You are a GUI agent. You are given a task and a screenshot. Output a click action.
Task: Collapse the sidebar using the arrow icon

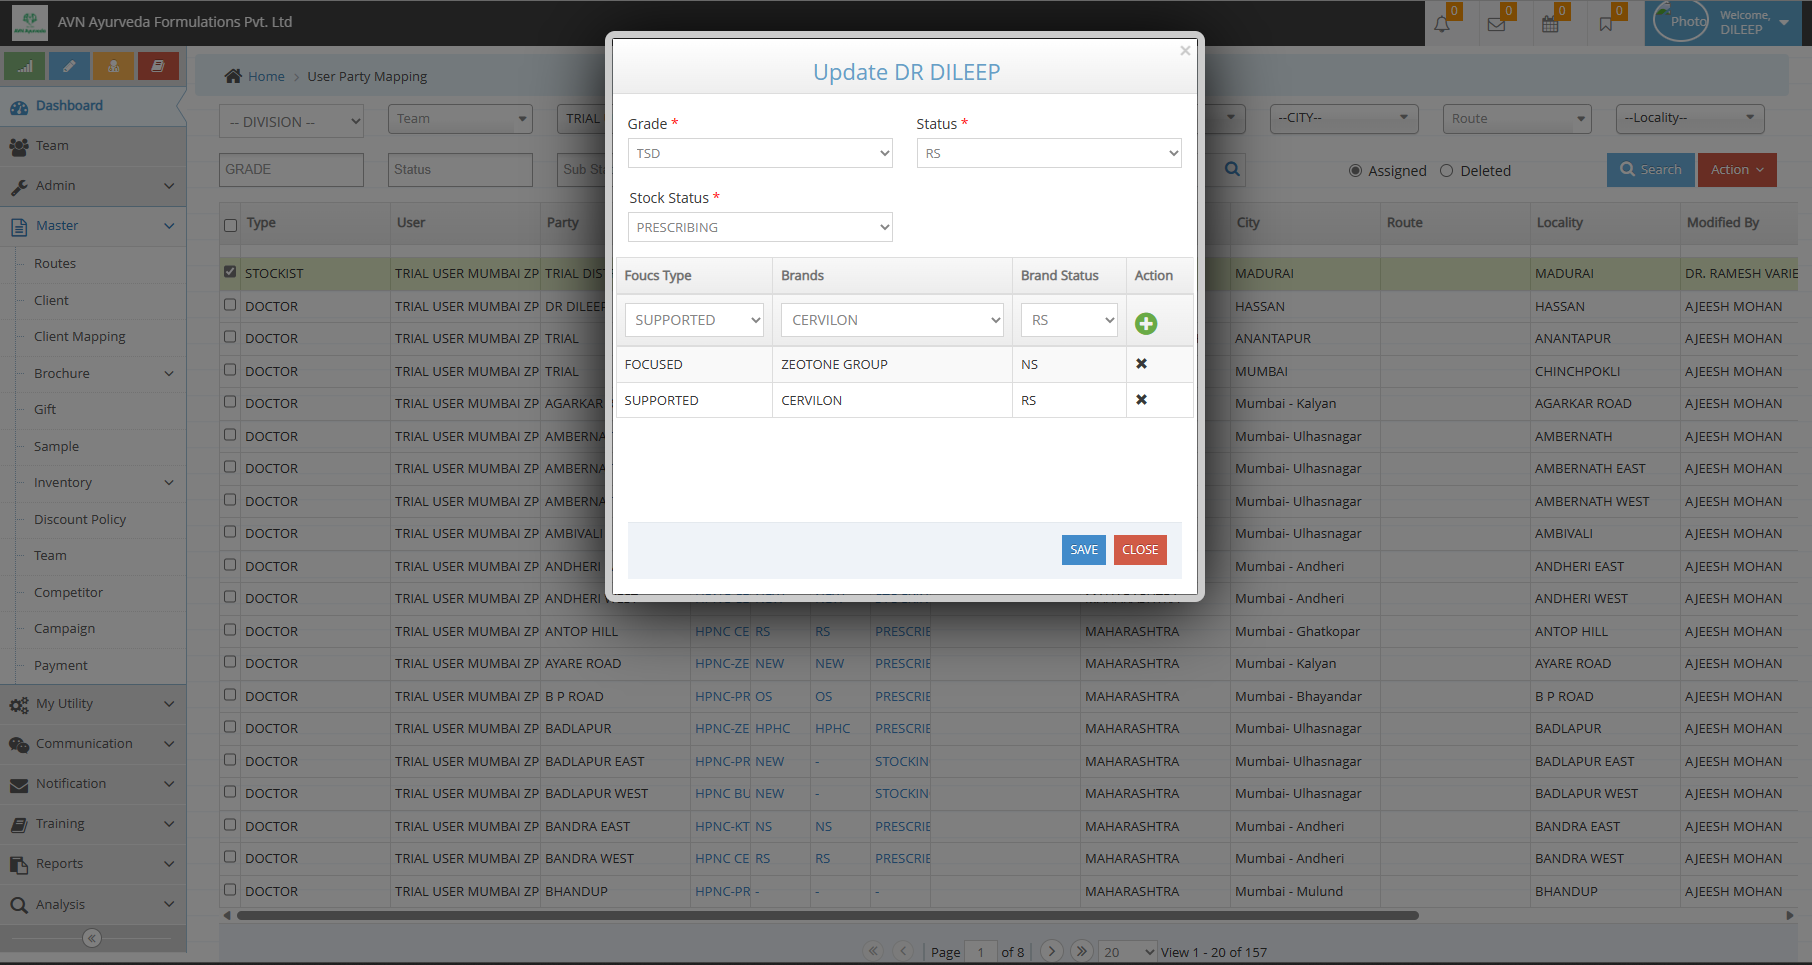pyautogui.click(x=92, y=938)
